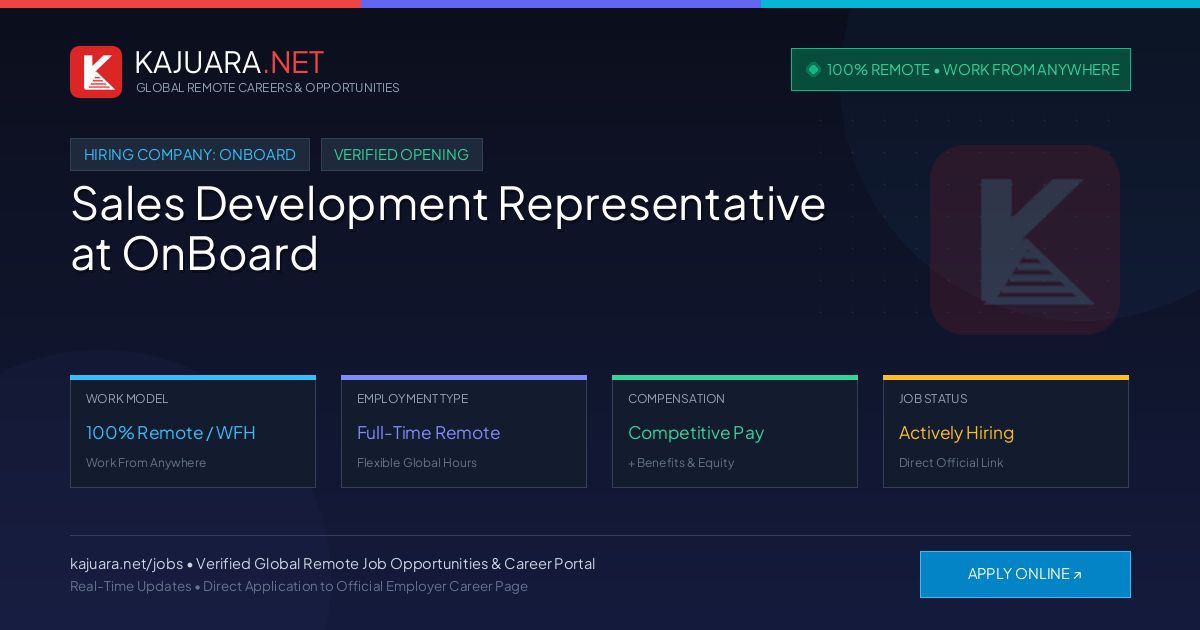The width and height of the screenshot is (1200, 630).
Task: Select the VERIFIED OPENING tag
Action: (402, 155)
